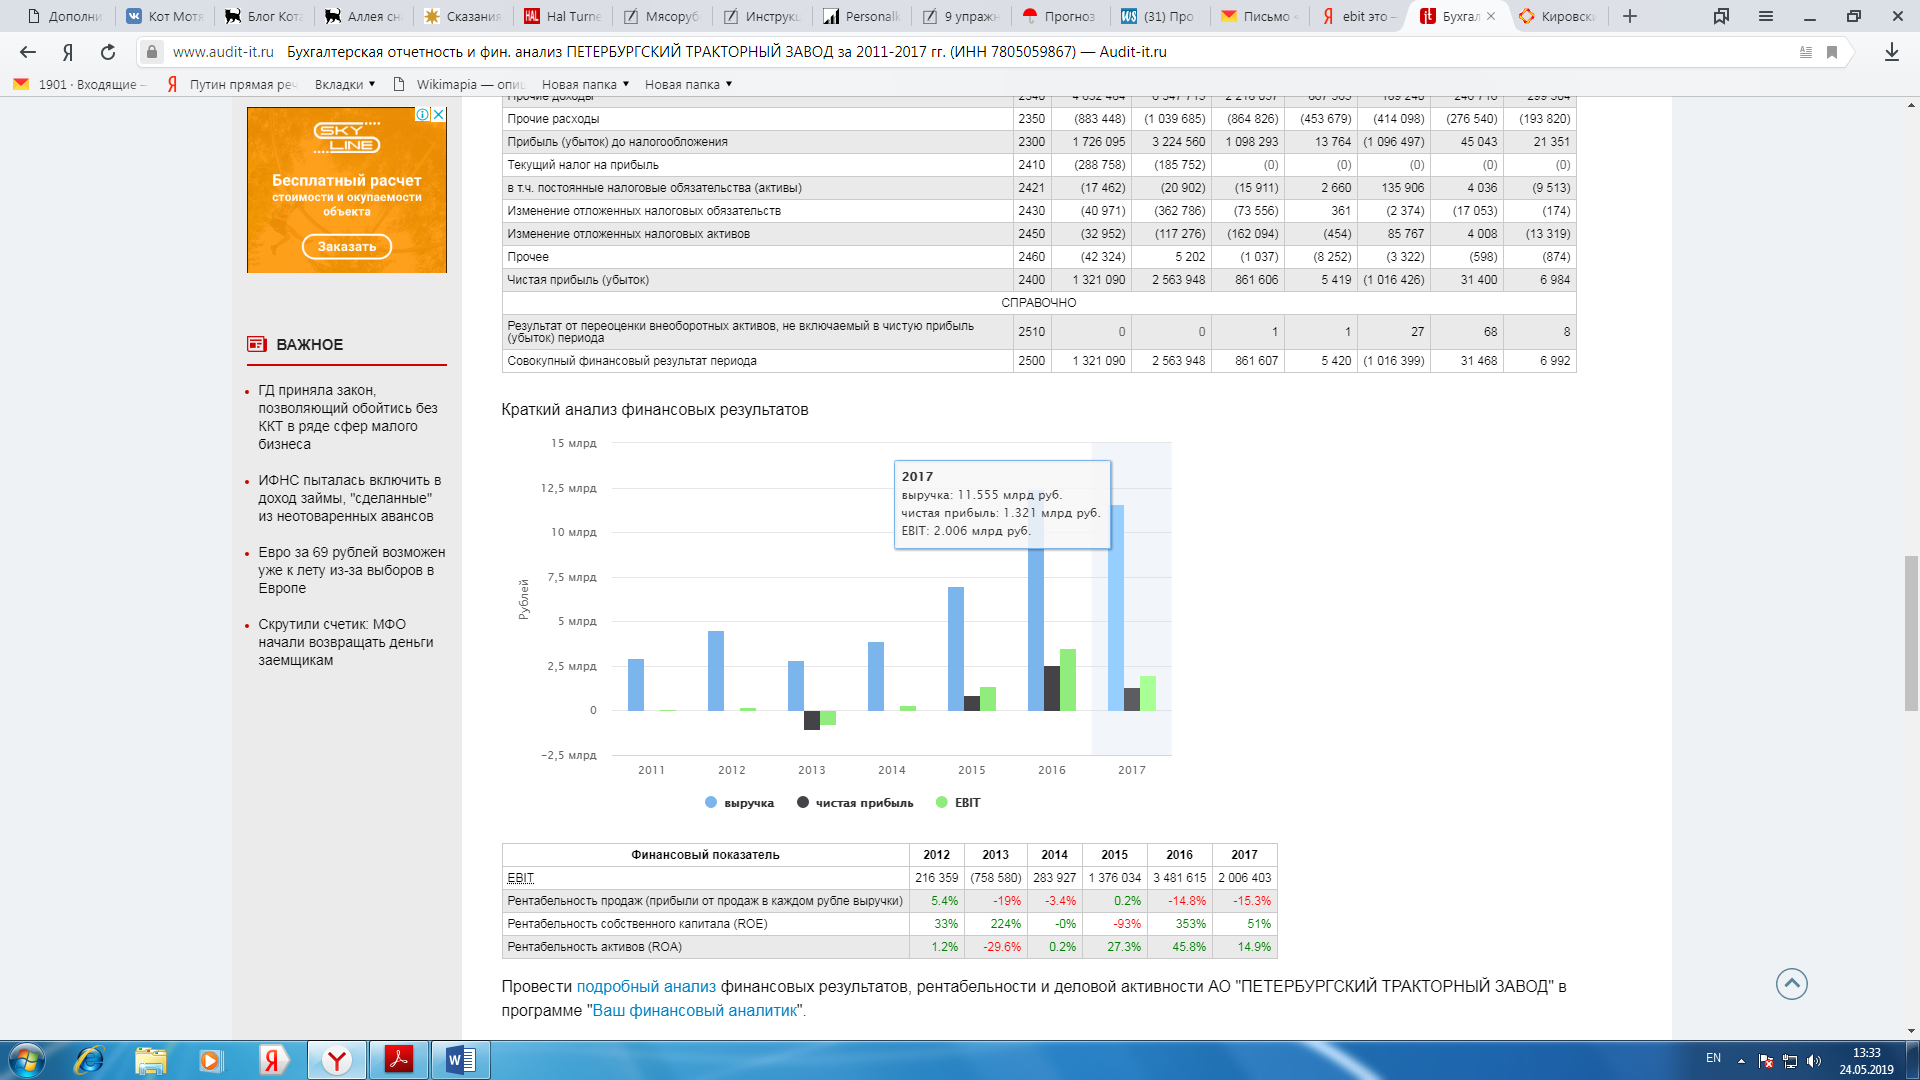Toggle EBIT series in chart legend
Image resolution: width=1920 pixels, height=1080 pixels.
pyautogui.click(x=958, y=803)
